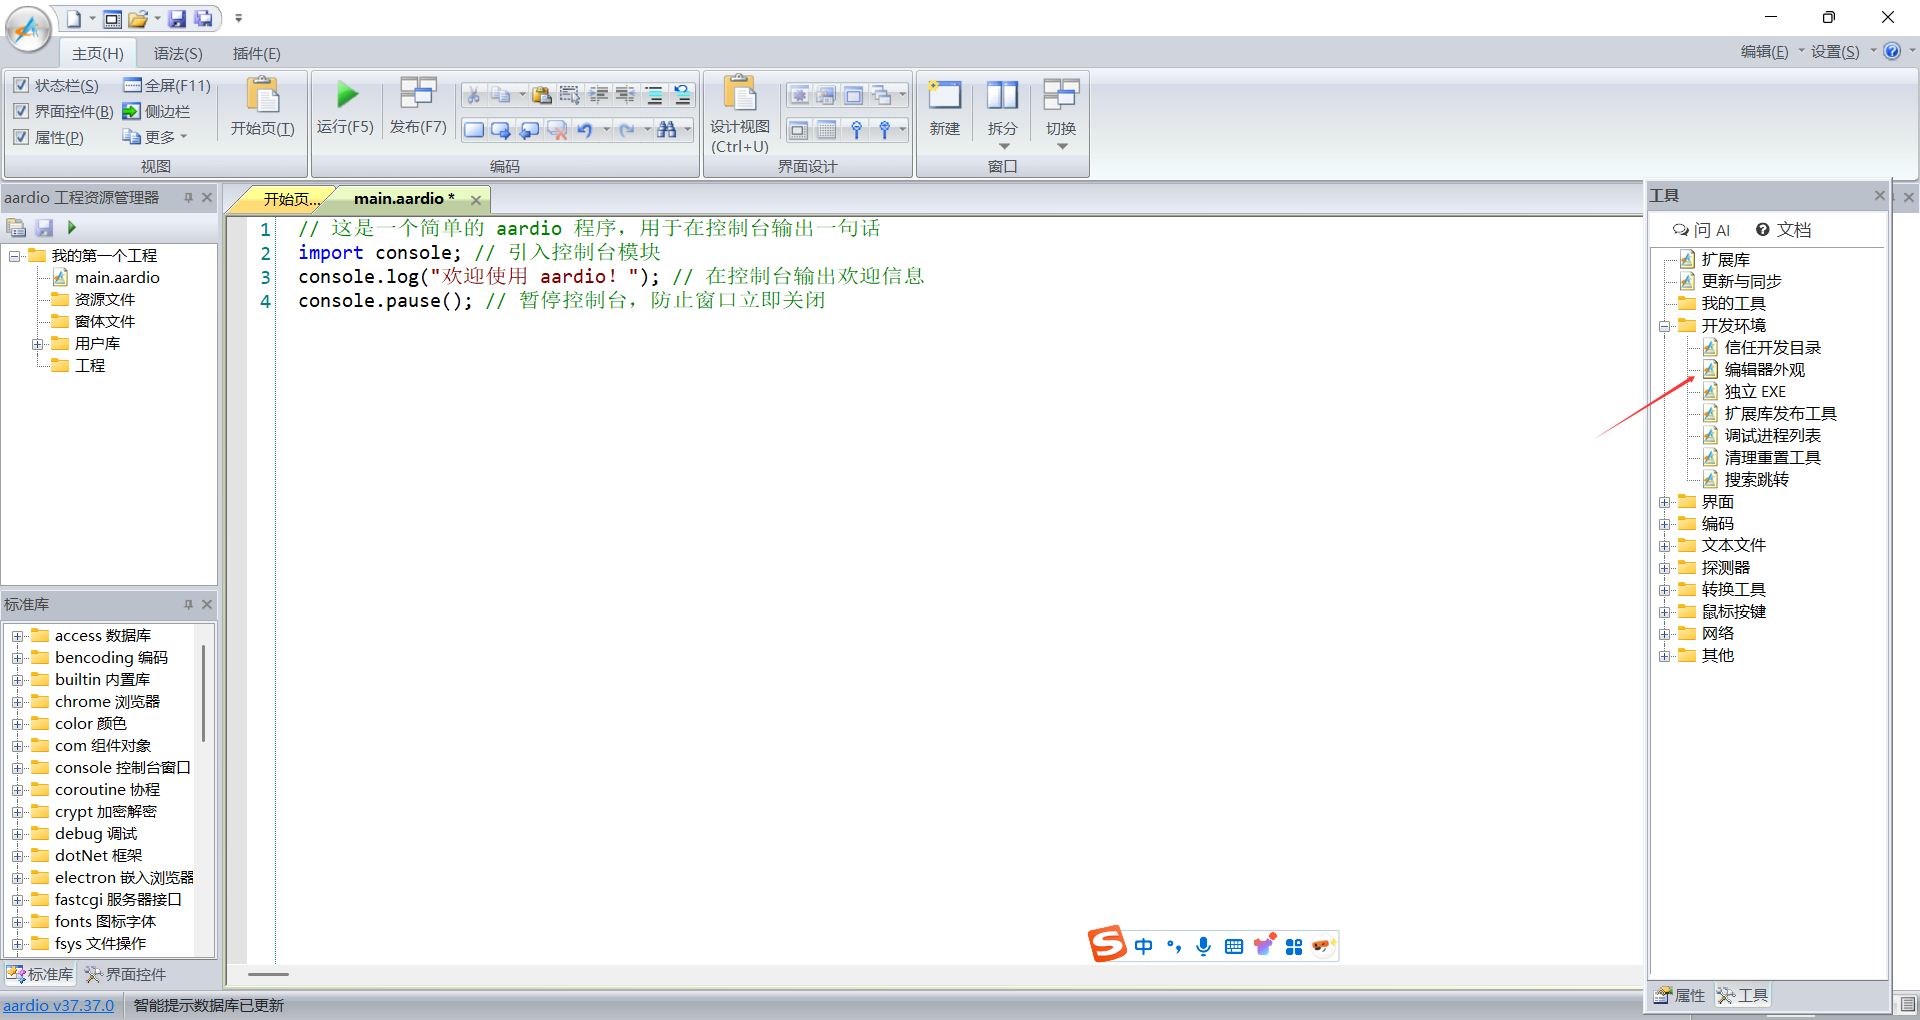The height and width of the screenshot is (1020, 1920).
Task: Uncheck the 属性(P) checkbox
Action: (21, 137)
